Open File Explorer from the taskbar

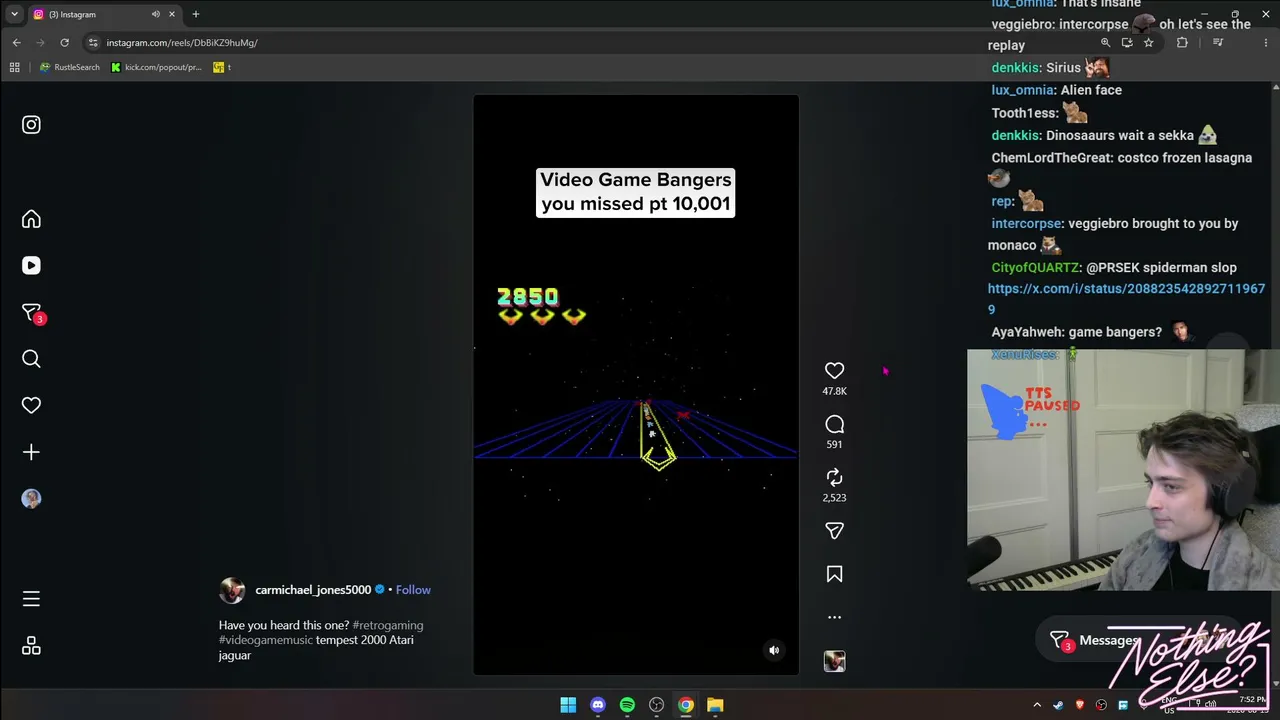point(715,705)
